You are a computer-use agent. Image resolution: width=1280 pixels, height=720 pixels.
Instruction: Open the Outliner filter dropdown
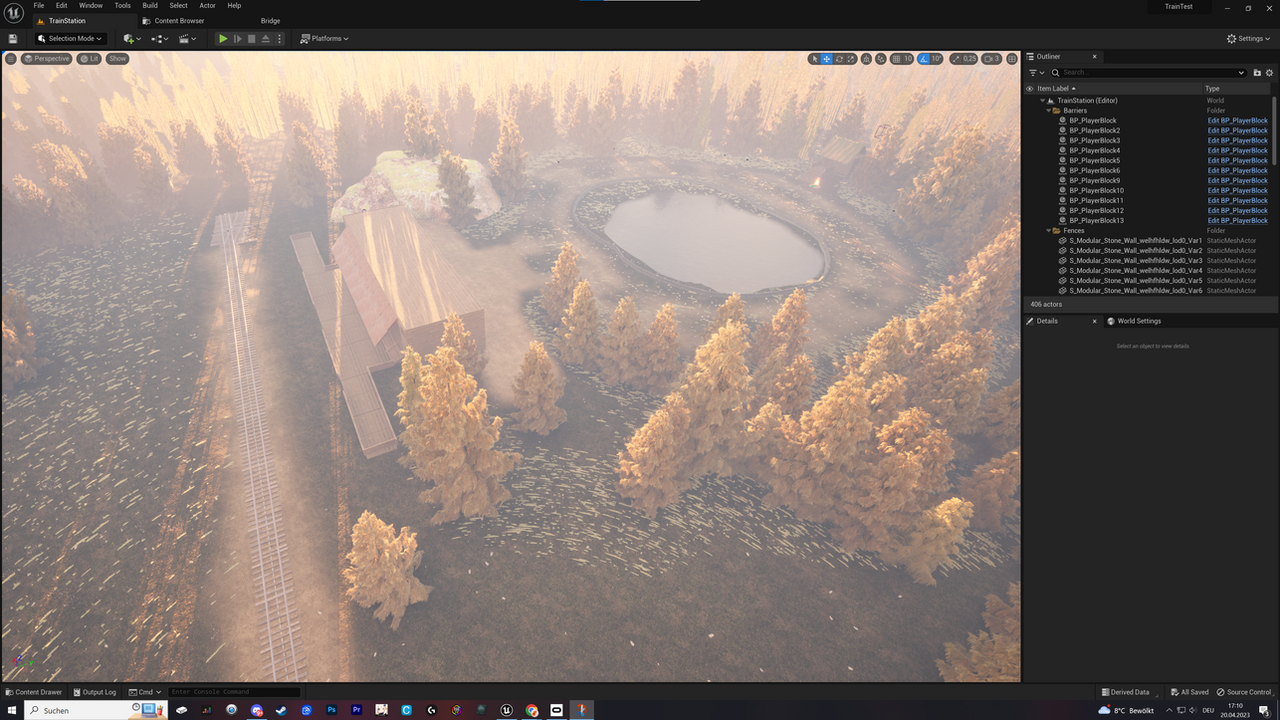click(1036, 73)
